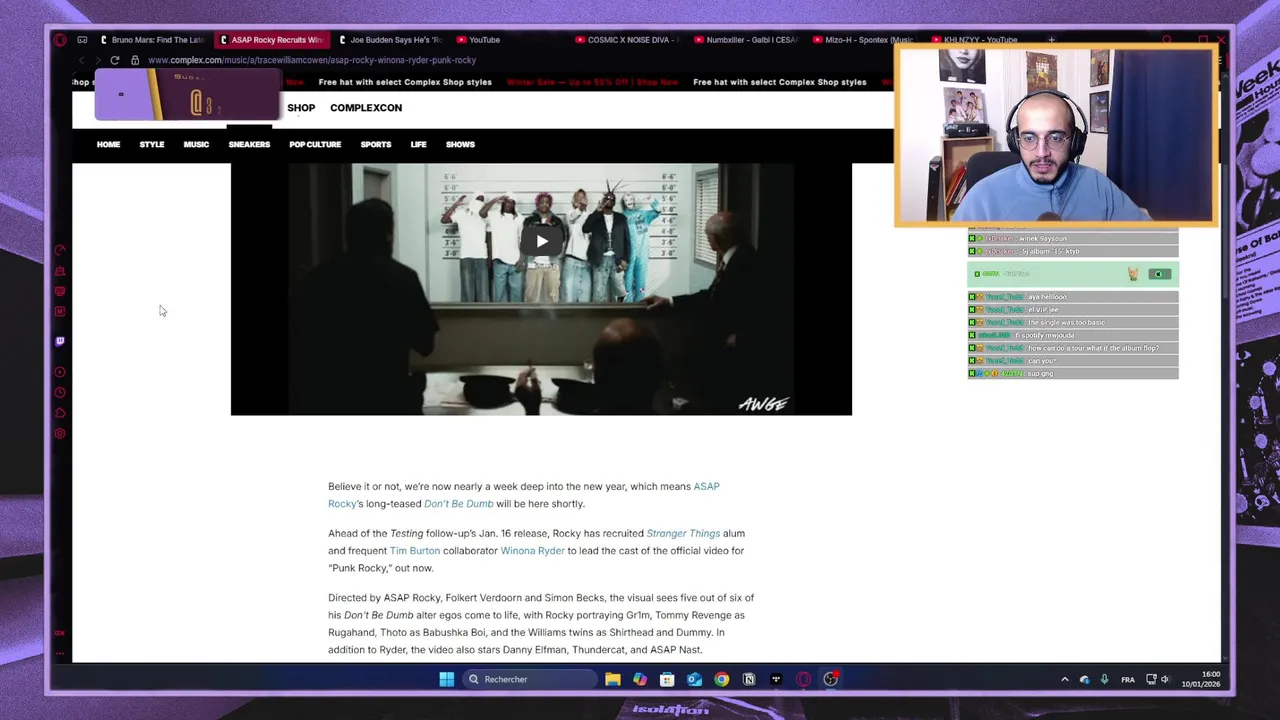Open Microsoft Store from taskbar

[x=667, y=680]
